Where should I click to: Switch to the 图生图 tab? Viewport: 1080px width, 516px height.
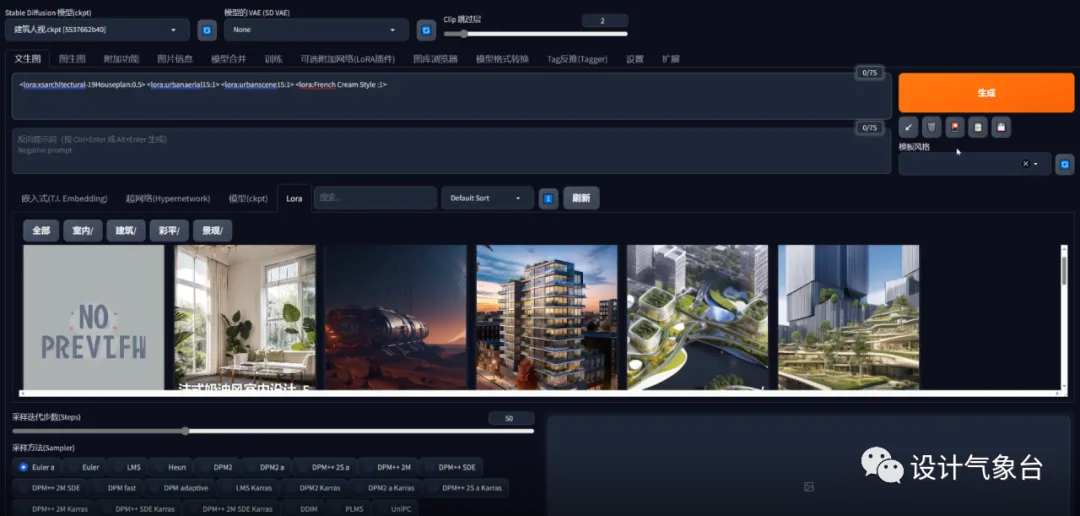click(72, 59)
